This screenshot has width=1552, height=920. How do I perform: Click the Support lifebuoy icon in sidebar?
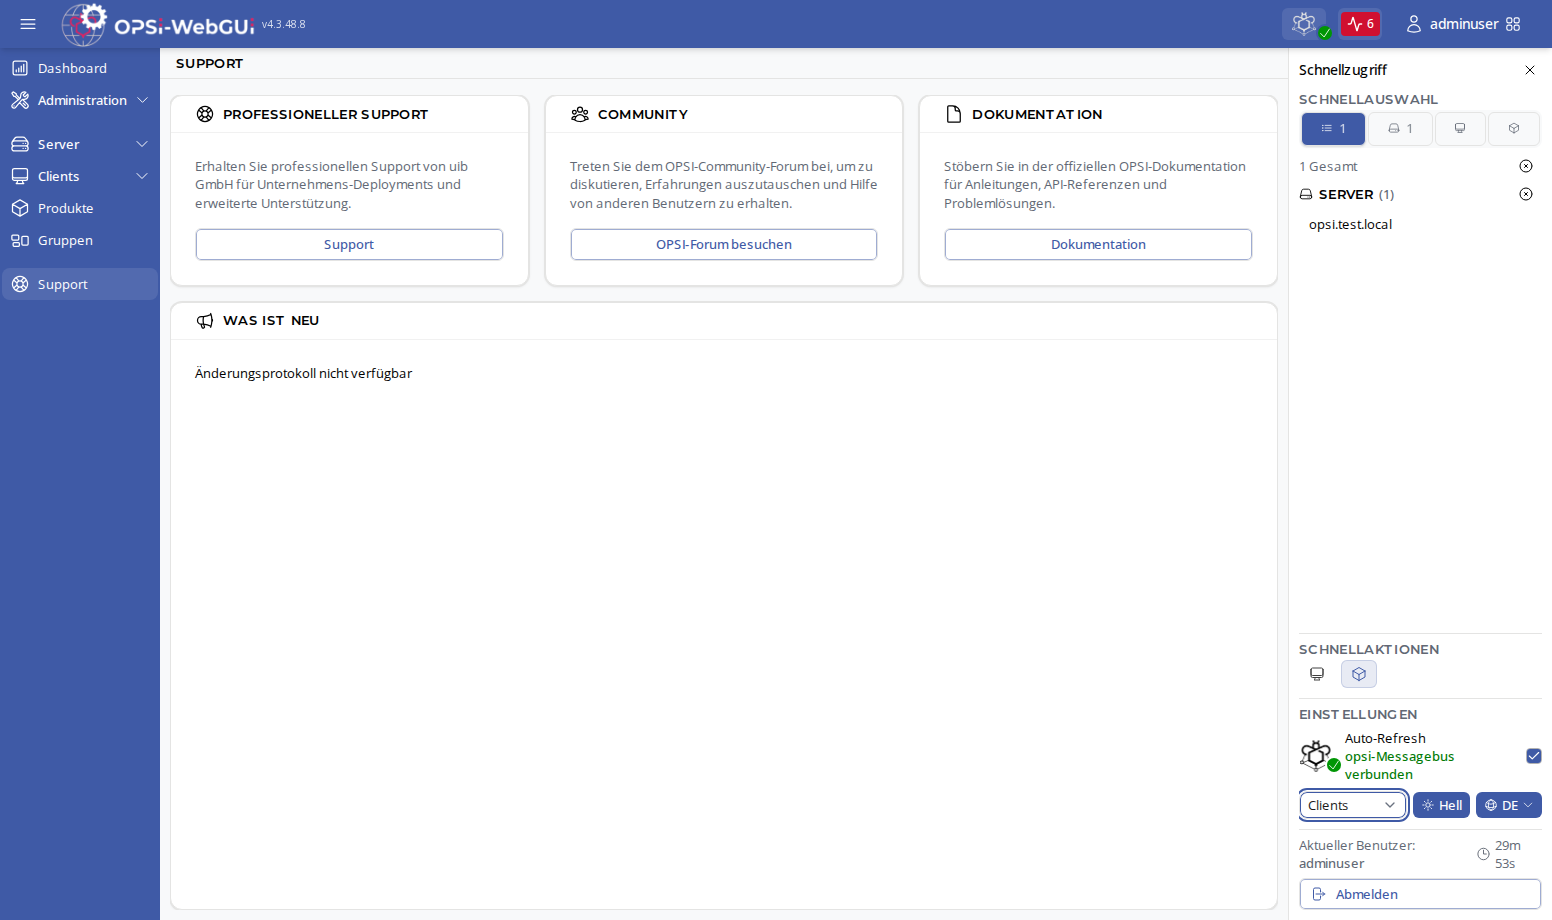pyautogui.click(x=20, y=284)
